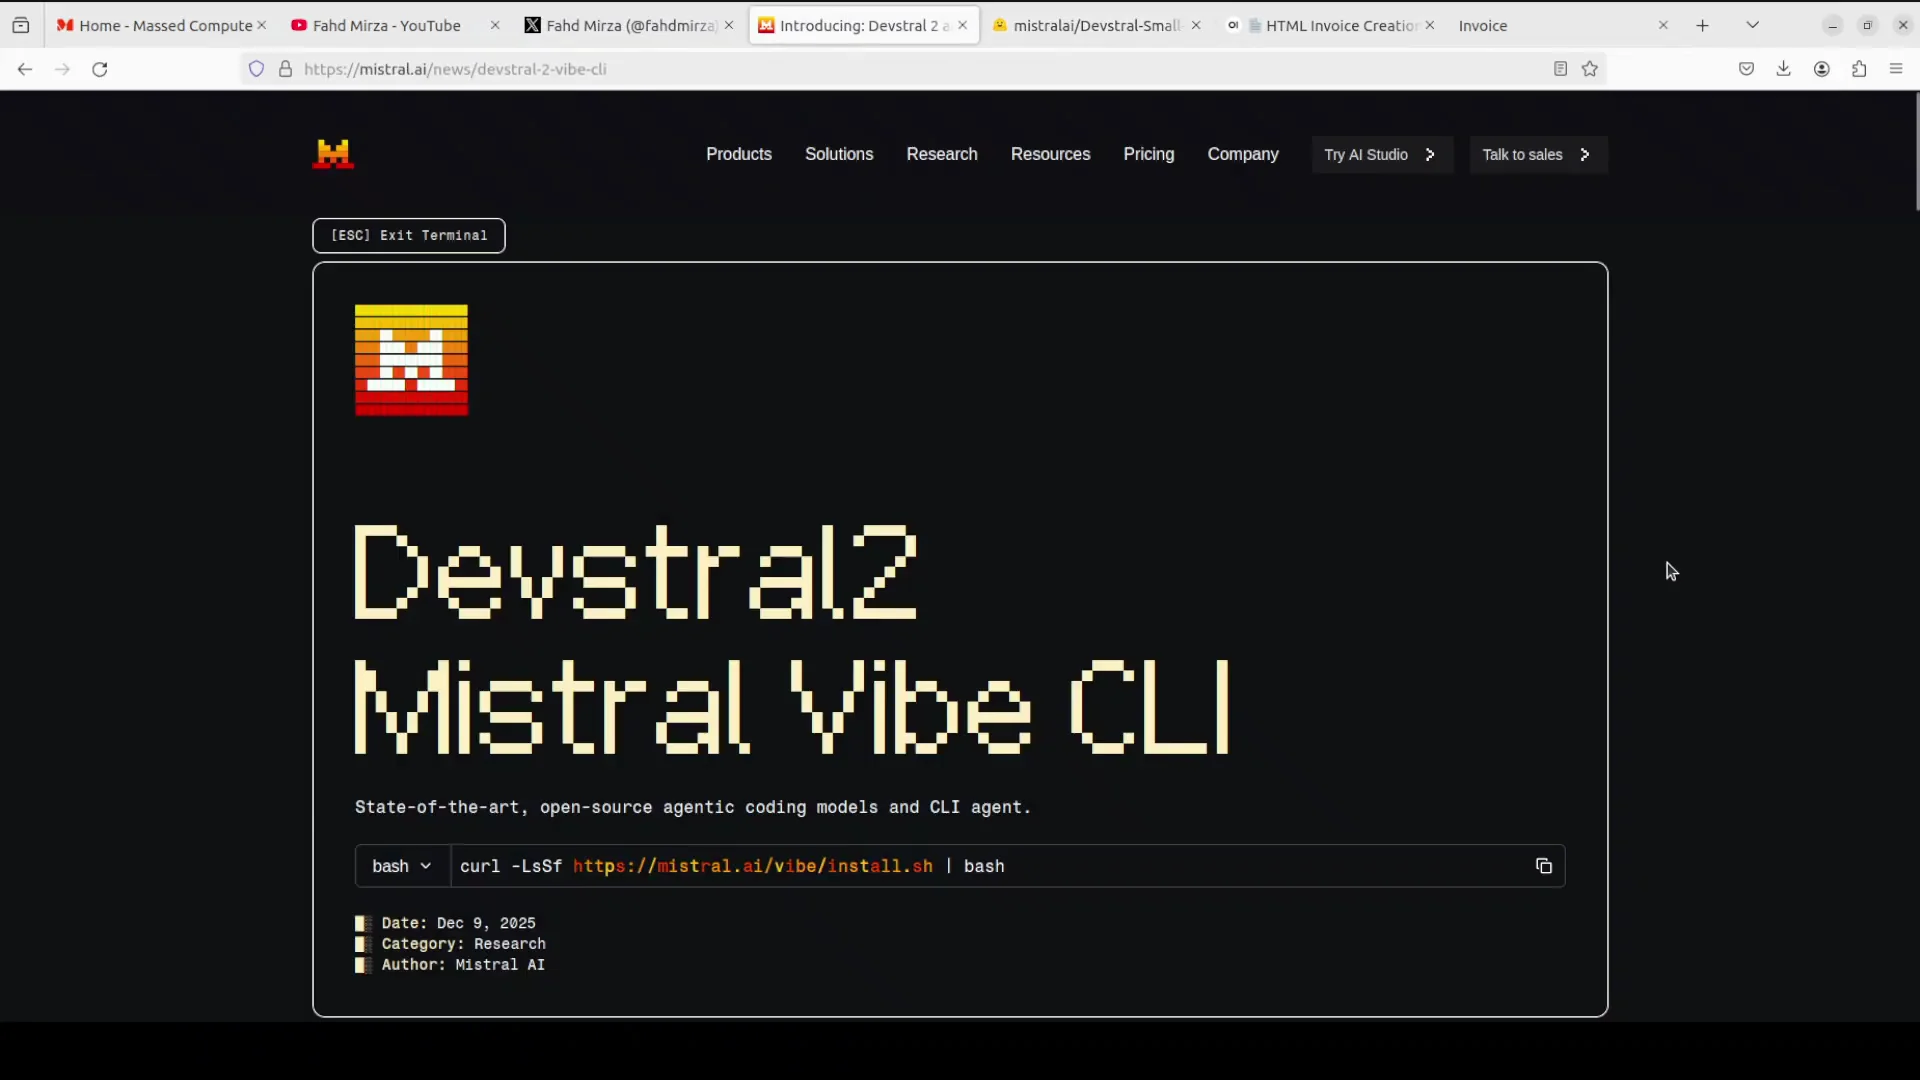The height and width of the screenshot is (1080, 1920).
Task: Open the bash language dropdown in the code block
Action: tap(402, 866)
